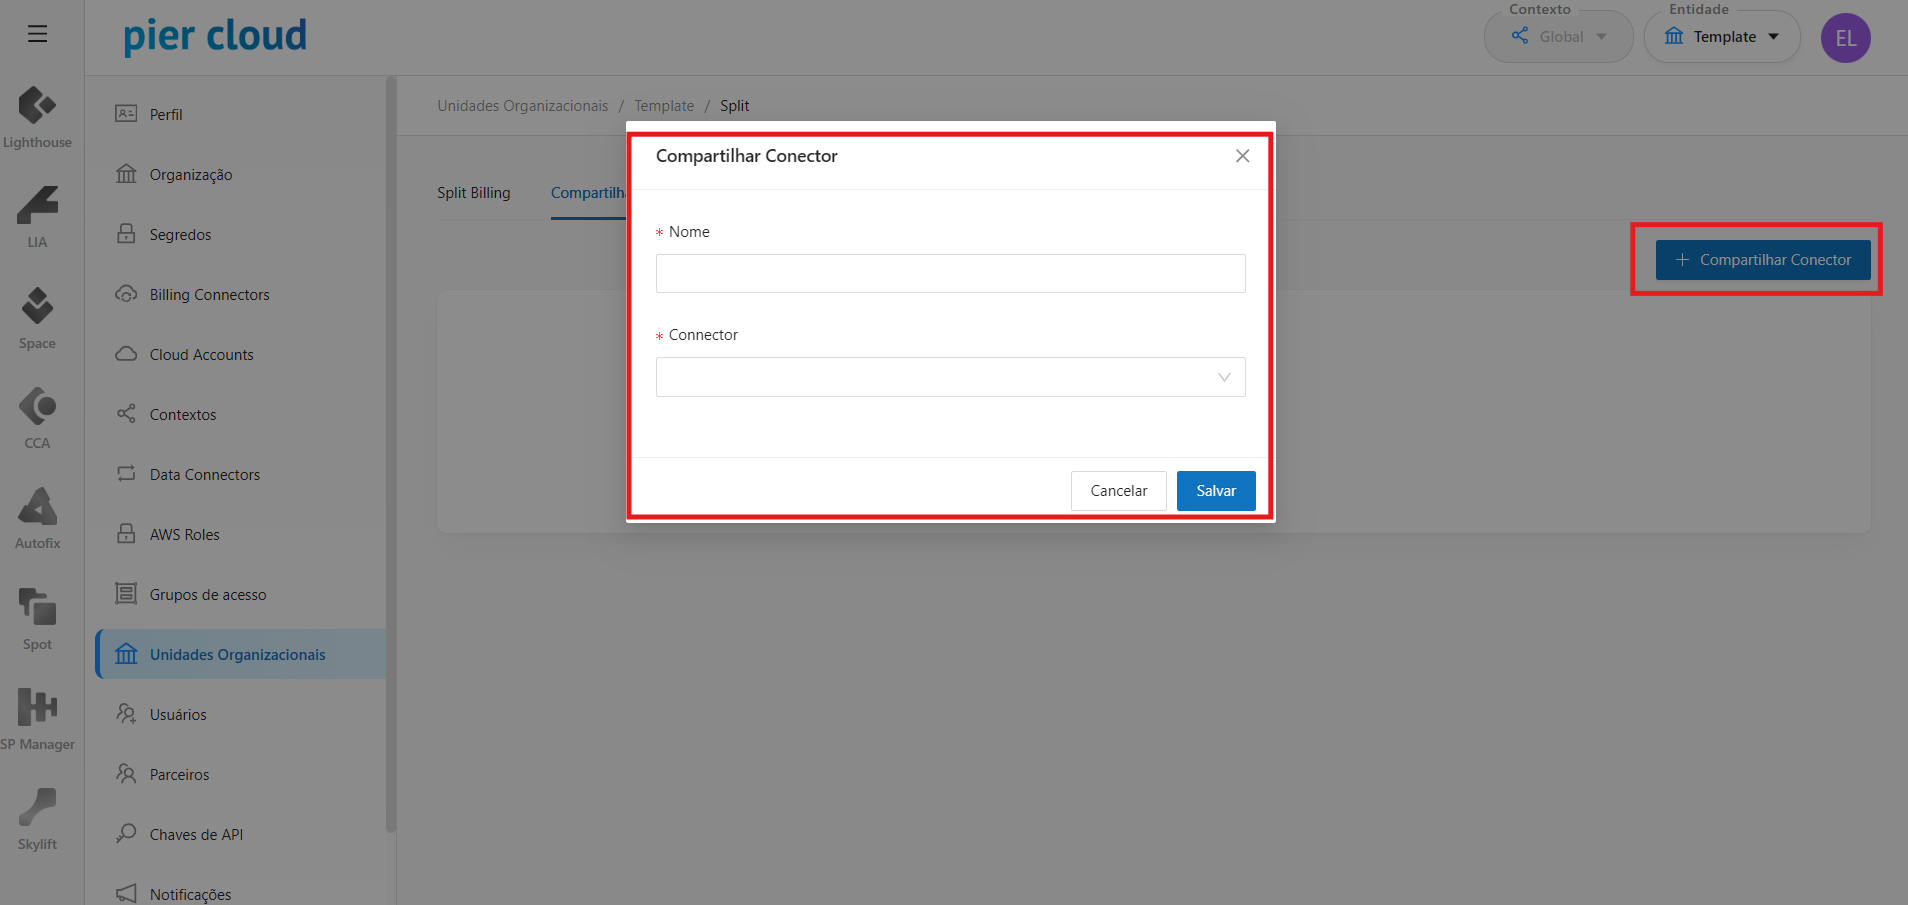Select Billing Connectors in sidebar menu

tap(209, 295)
